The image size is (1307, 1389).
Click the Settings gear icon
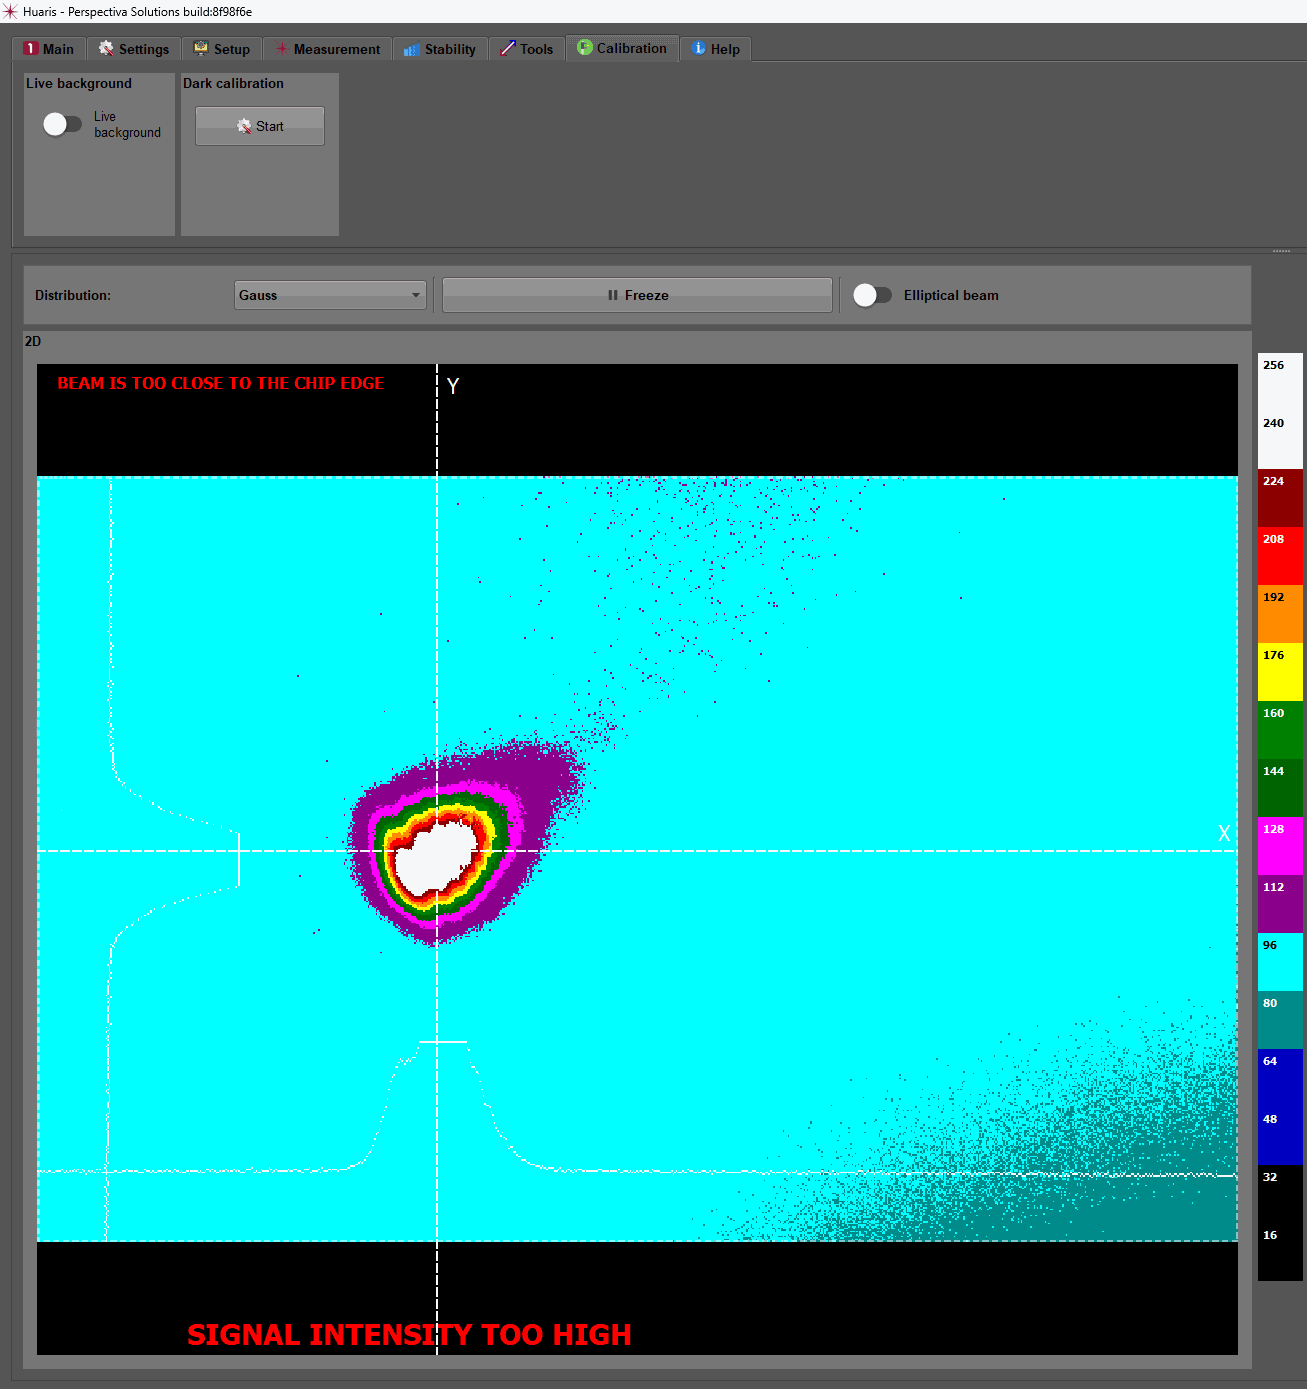pos(104,48)
